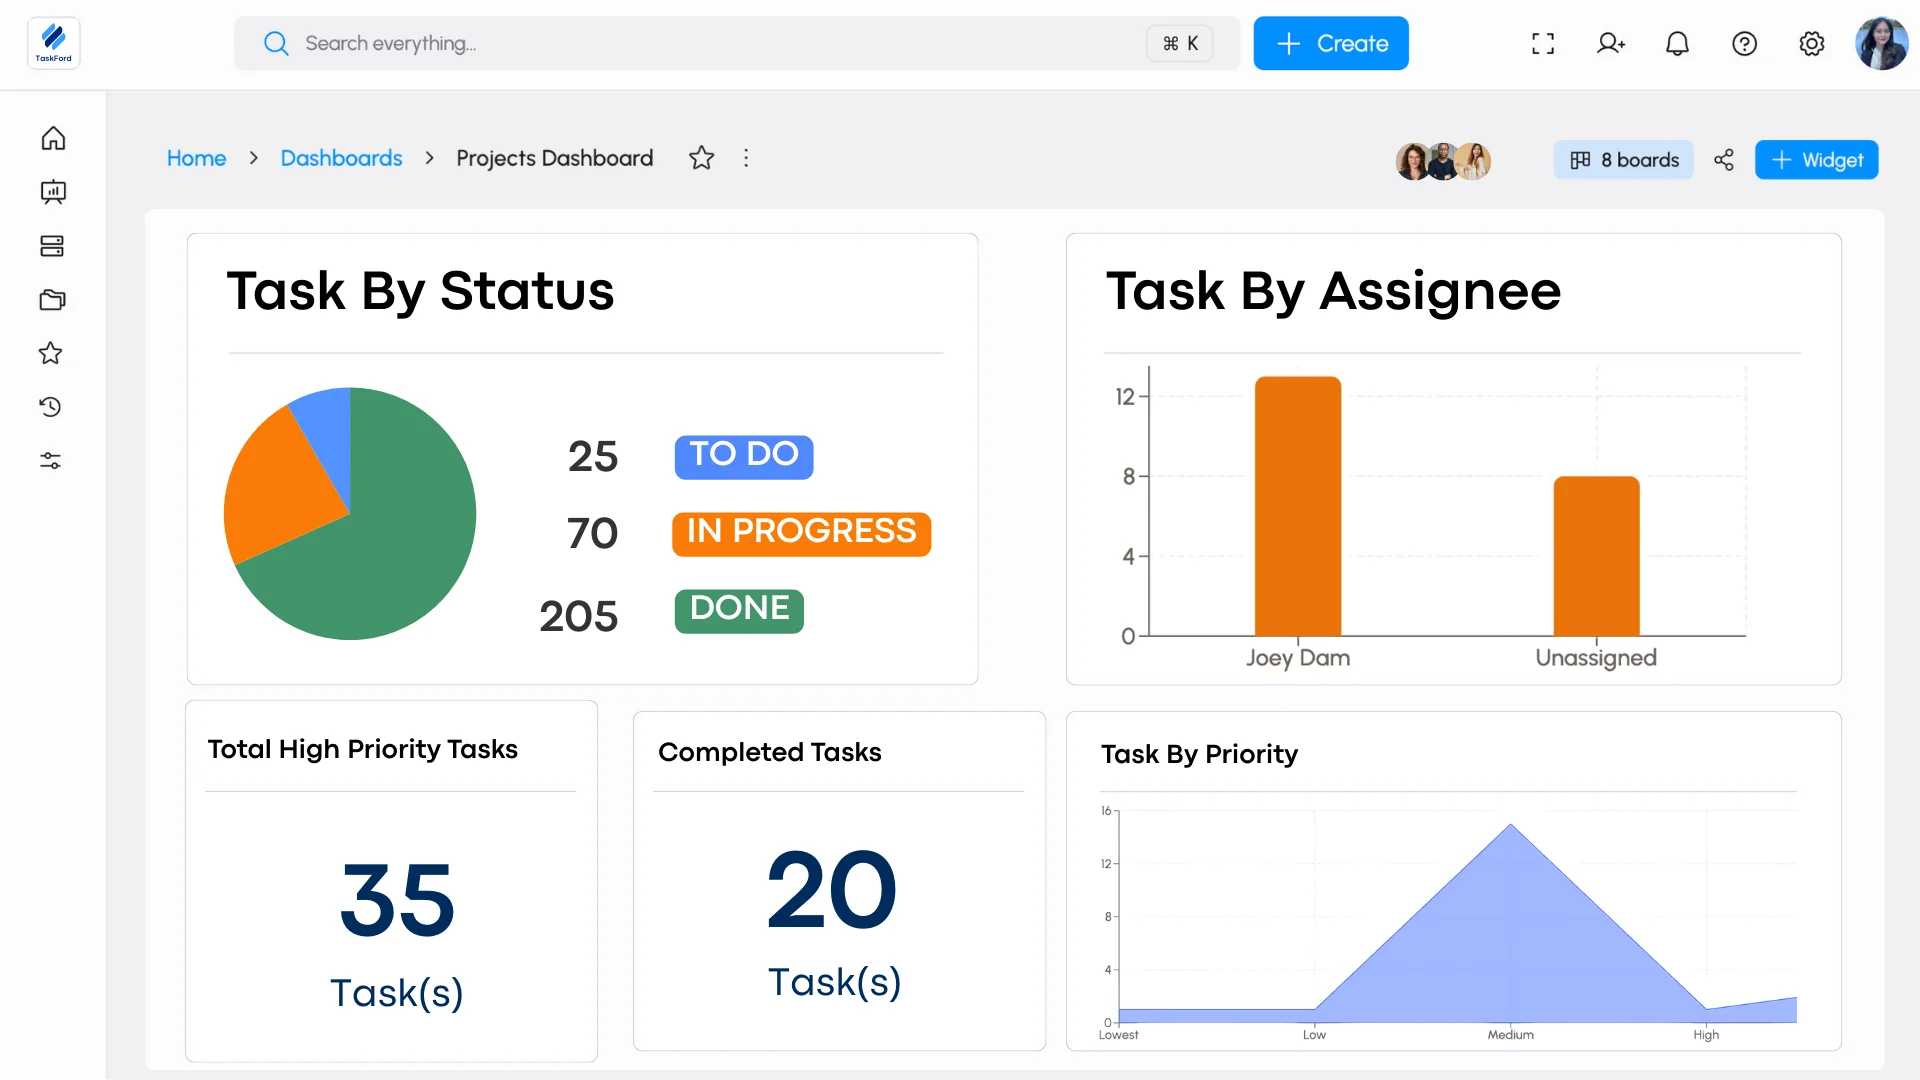Open the filter sliders sidebar icon
Image resolution: width=1920 pixels, height=1080 pixels.
tap(51, 461)
